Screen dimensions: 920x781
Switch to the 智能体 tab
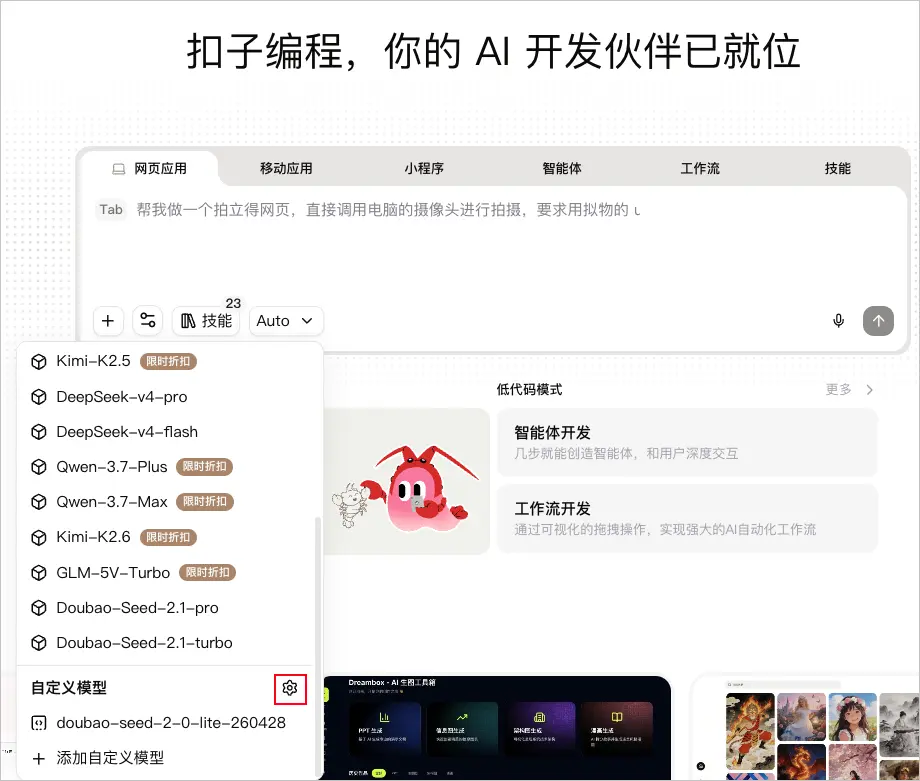[x=562, y=169]
